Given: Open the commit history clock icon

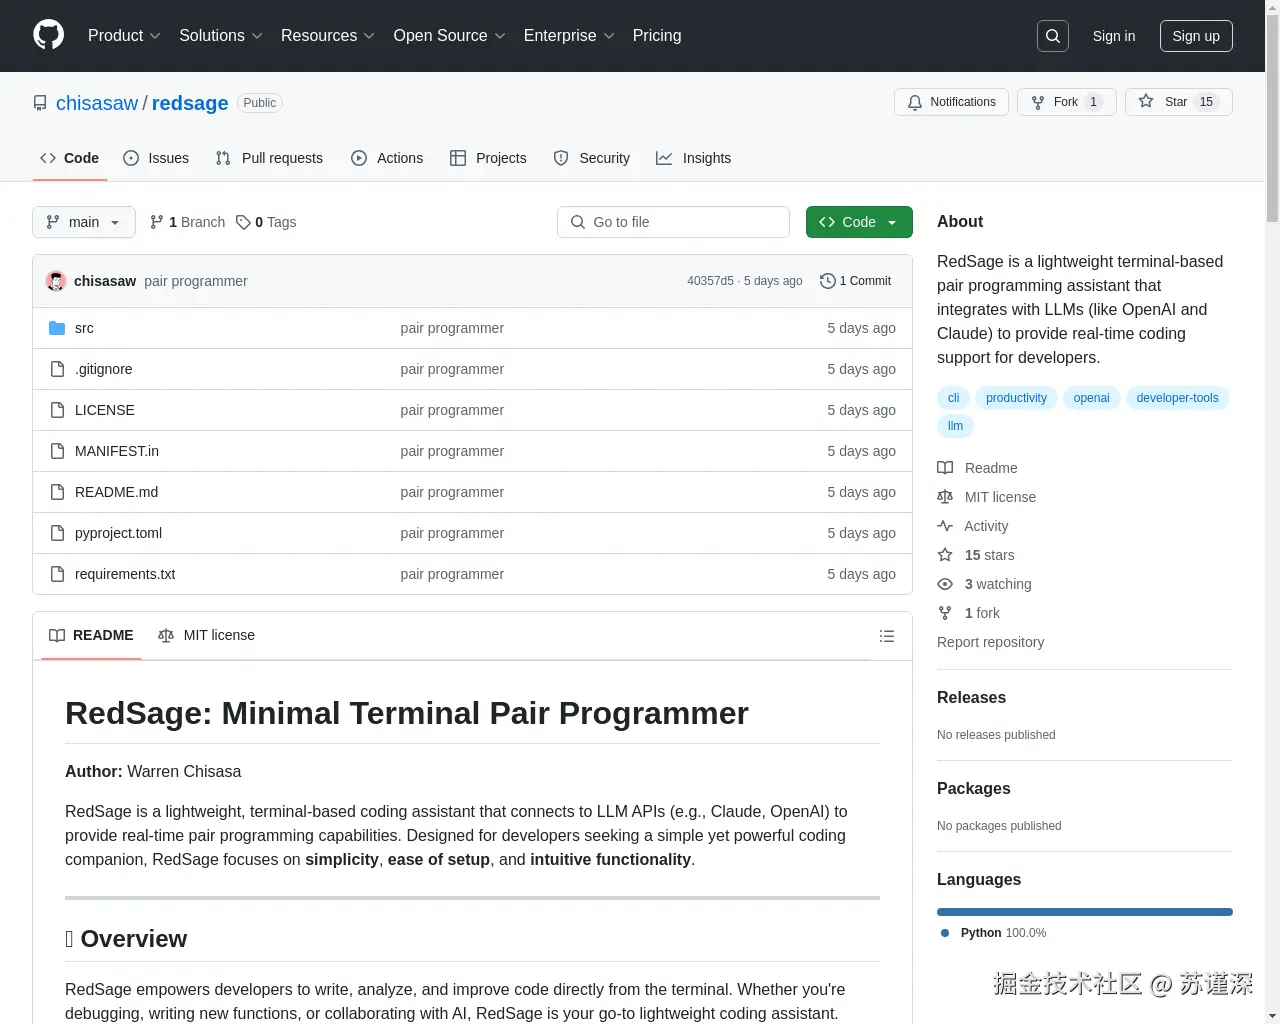Looking at the screenshot, I should 827,281.
